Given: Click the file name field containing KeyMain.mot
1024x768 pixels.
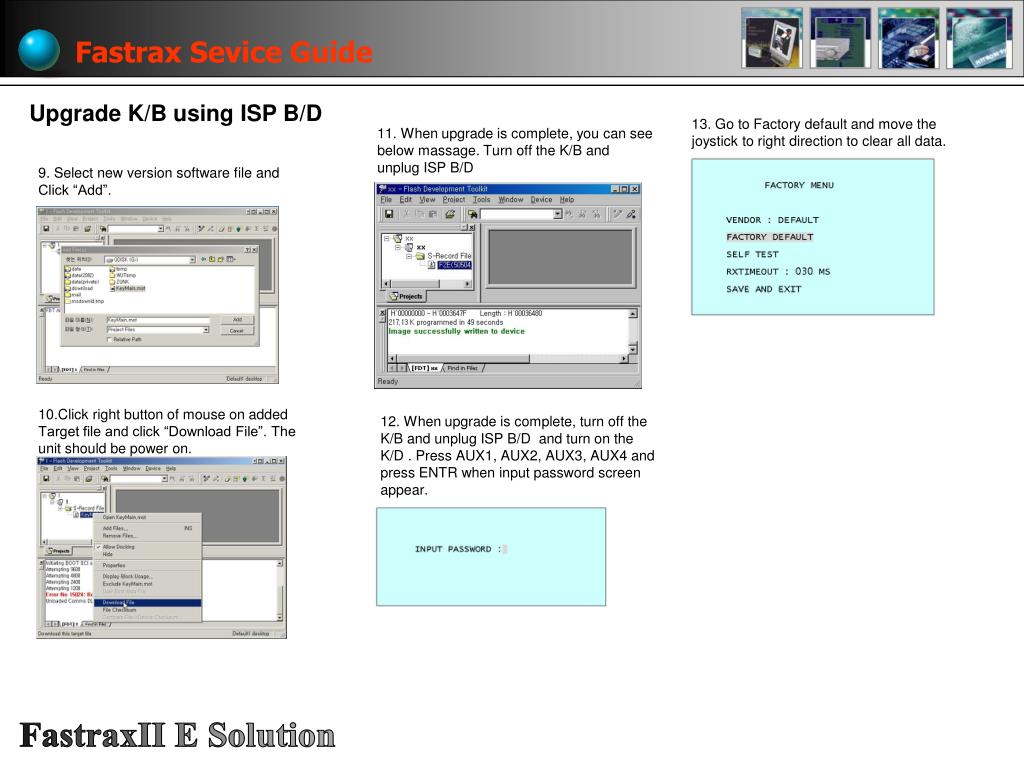Looking at the screenshot, I should tap(158, 320).
